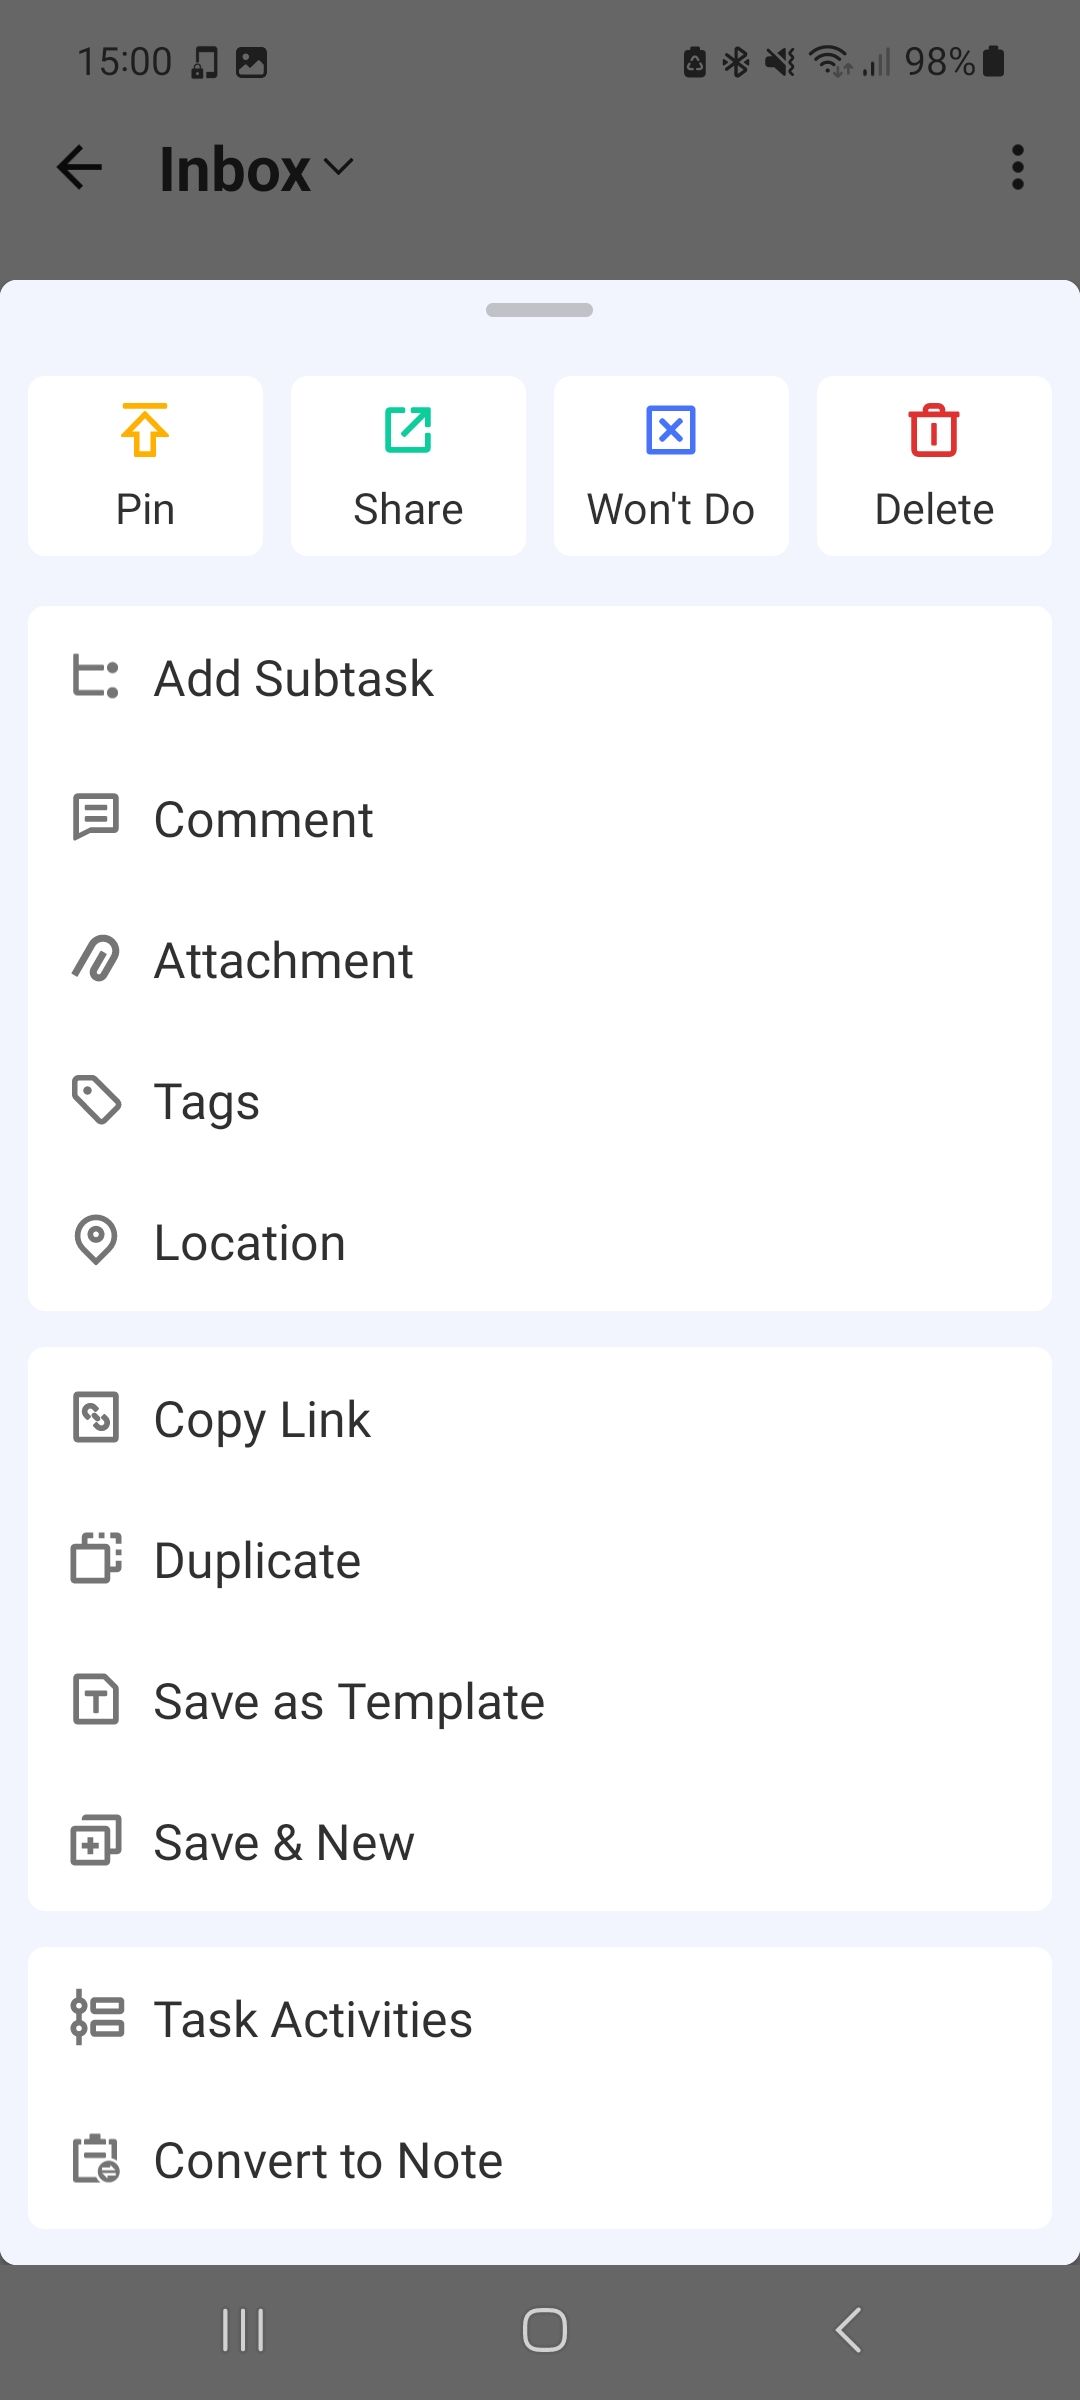Image resolution: width=1080 pixels, height=2400 pixels.
Task: Open the three-dot overflow menu
Action: coord(1018,168)
